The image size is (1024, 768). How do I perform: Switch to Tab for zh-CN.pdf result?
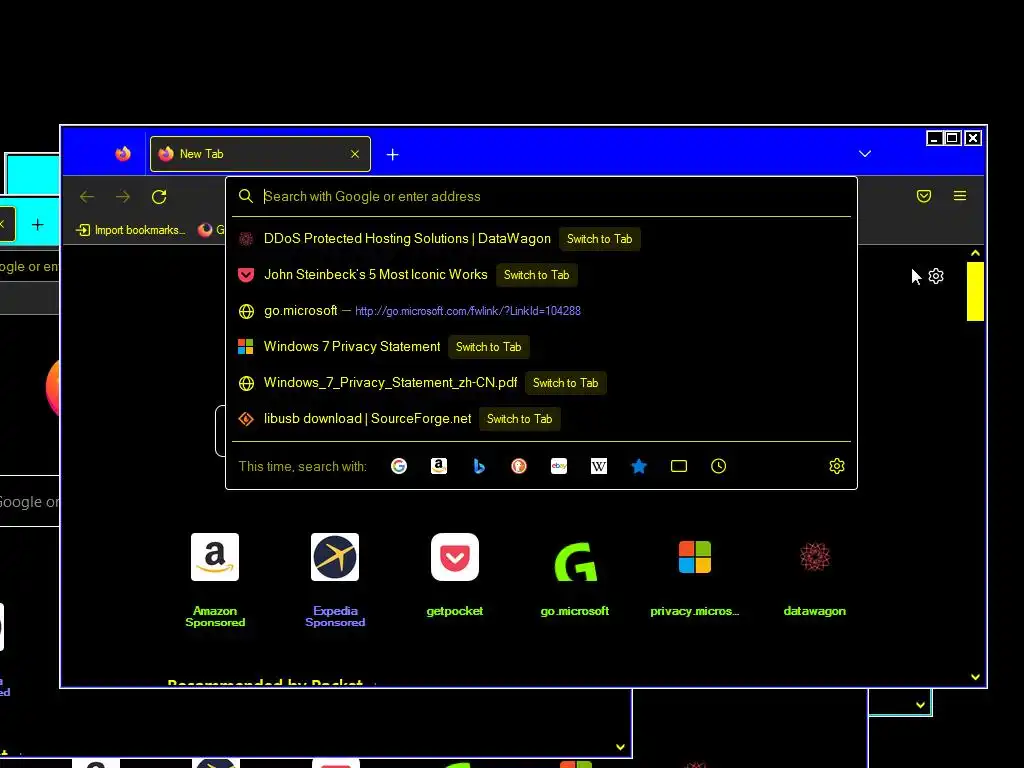tap(566, 383)
